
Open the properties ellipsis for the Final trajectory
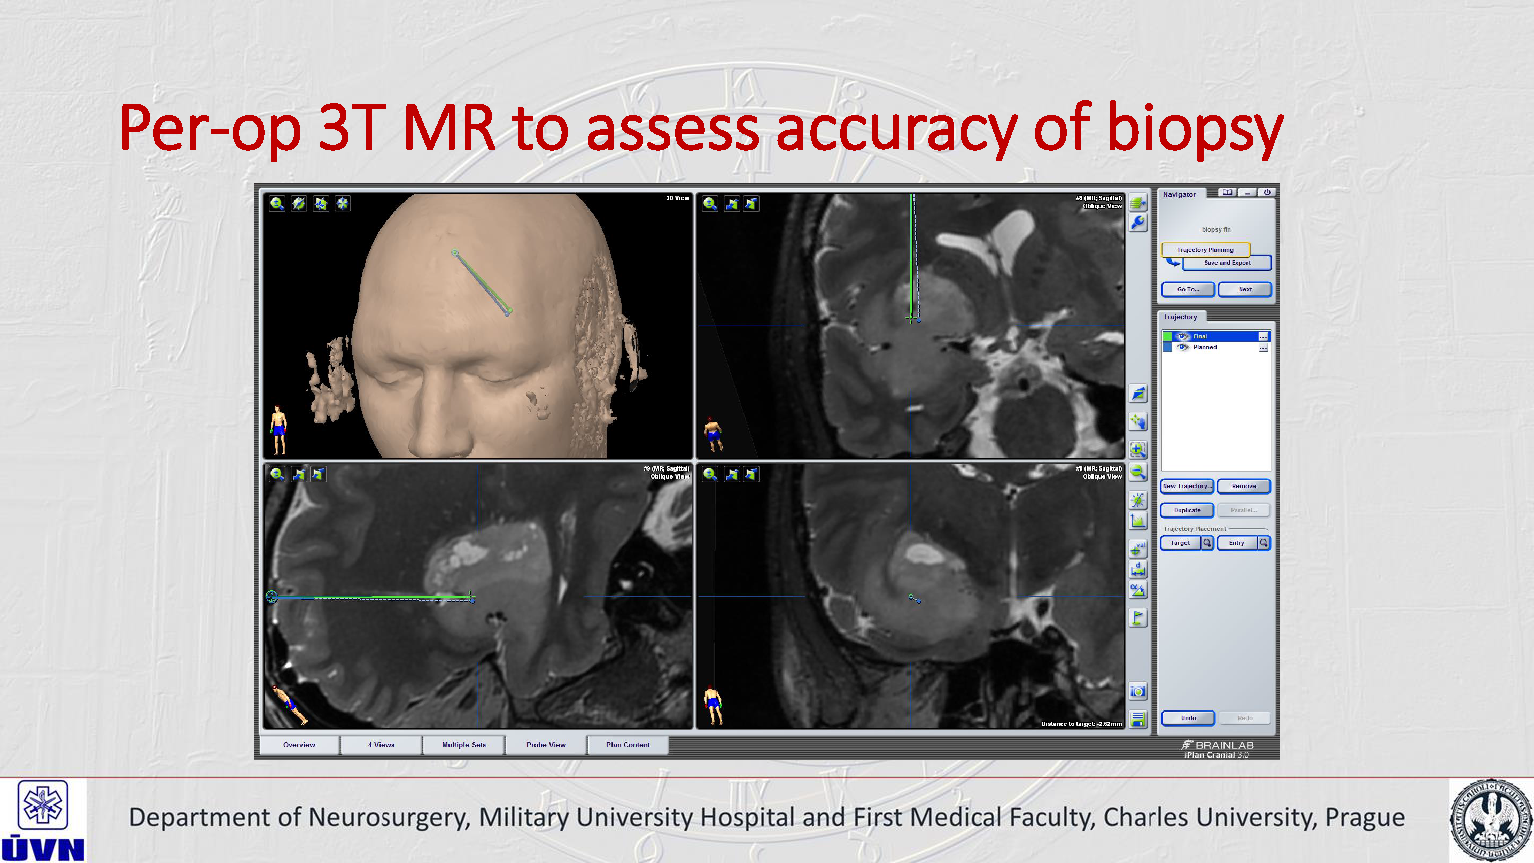point(1263,337)
